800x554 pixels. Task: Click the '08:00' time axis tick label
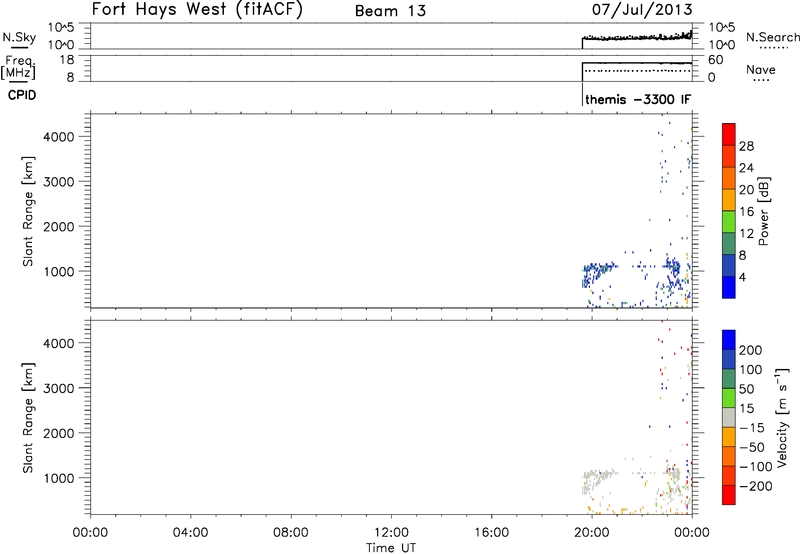pyautogui.click(x=291, y=533)
